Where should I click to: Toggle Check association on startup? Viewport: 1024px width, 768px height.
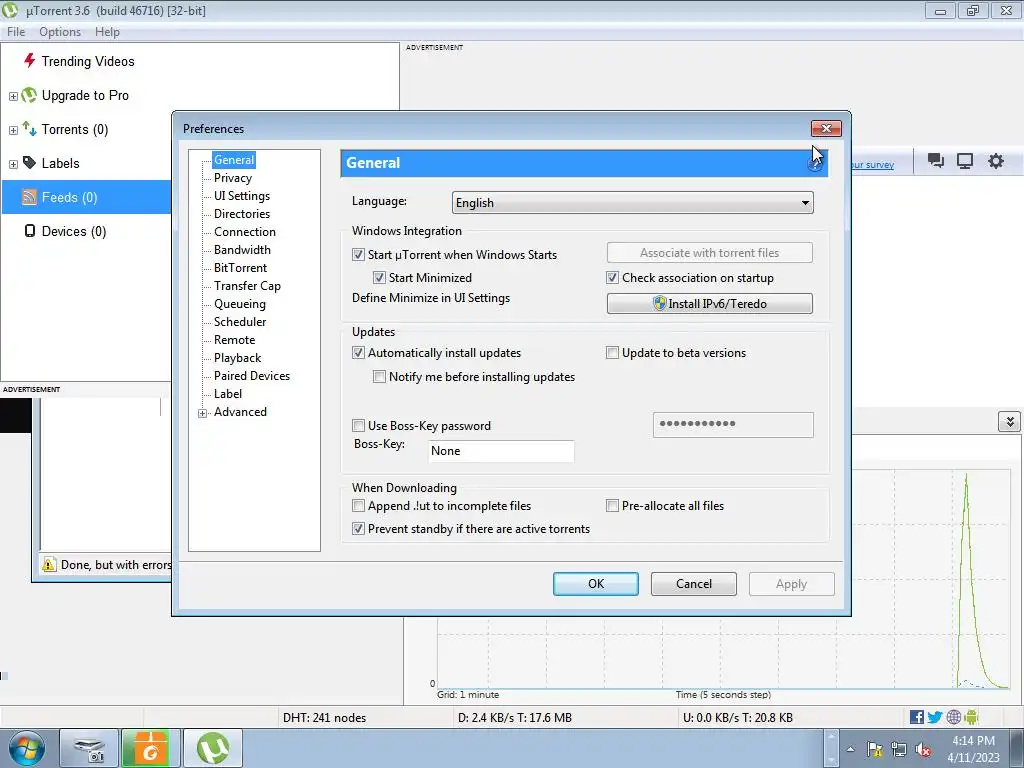click(612, 278)
